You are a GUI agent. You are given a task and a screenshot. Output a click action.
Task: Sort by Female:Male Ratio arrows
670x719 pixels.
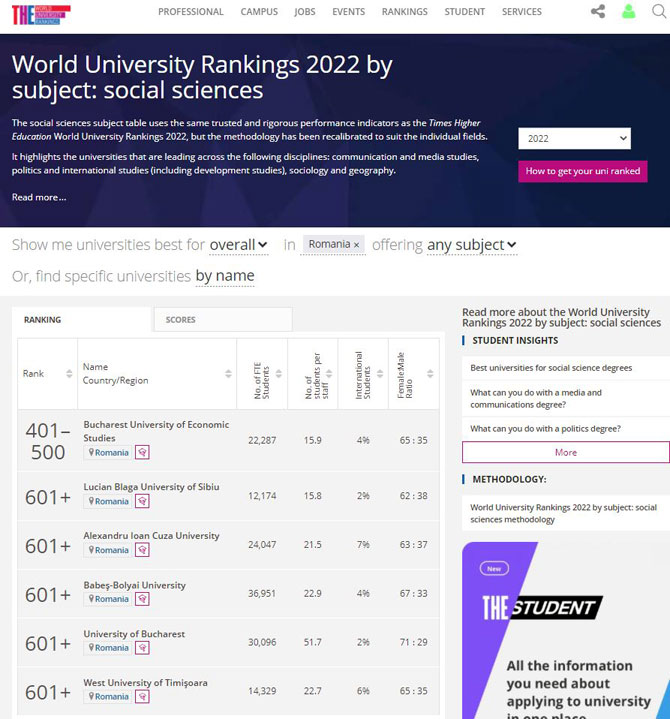click(x=430, y=374)
